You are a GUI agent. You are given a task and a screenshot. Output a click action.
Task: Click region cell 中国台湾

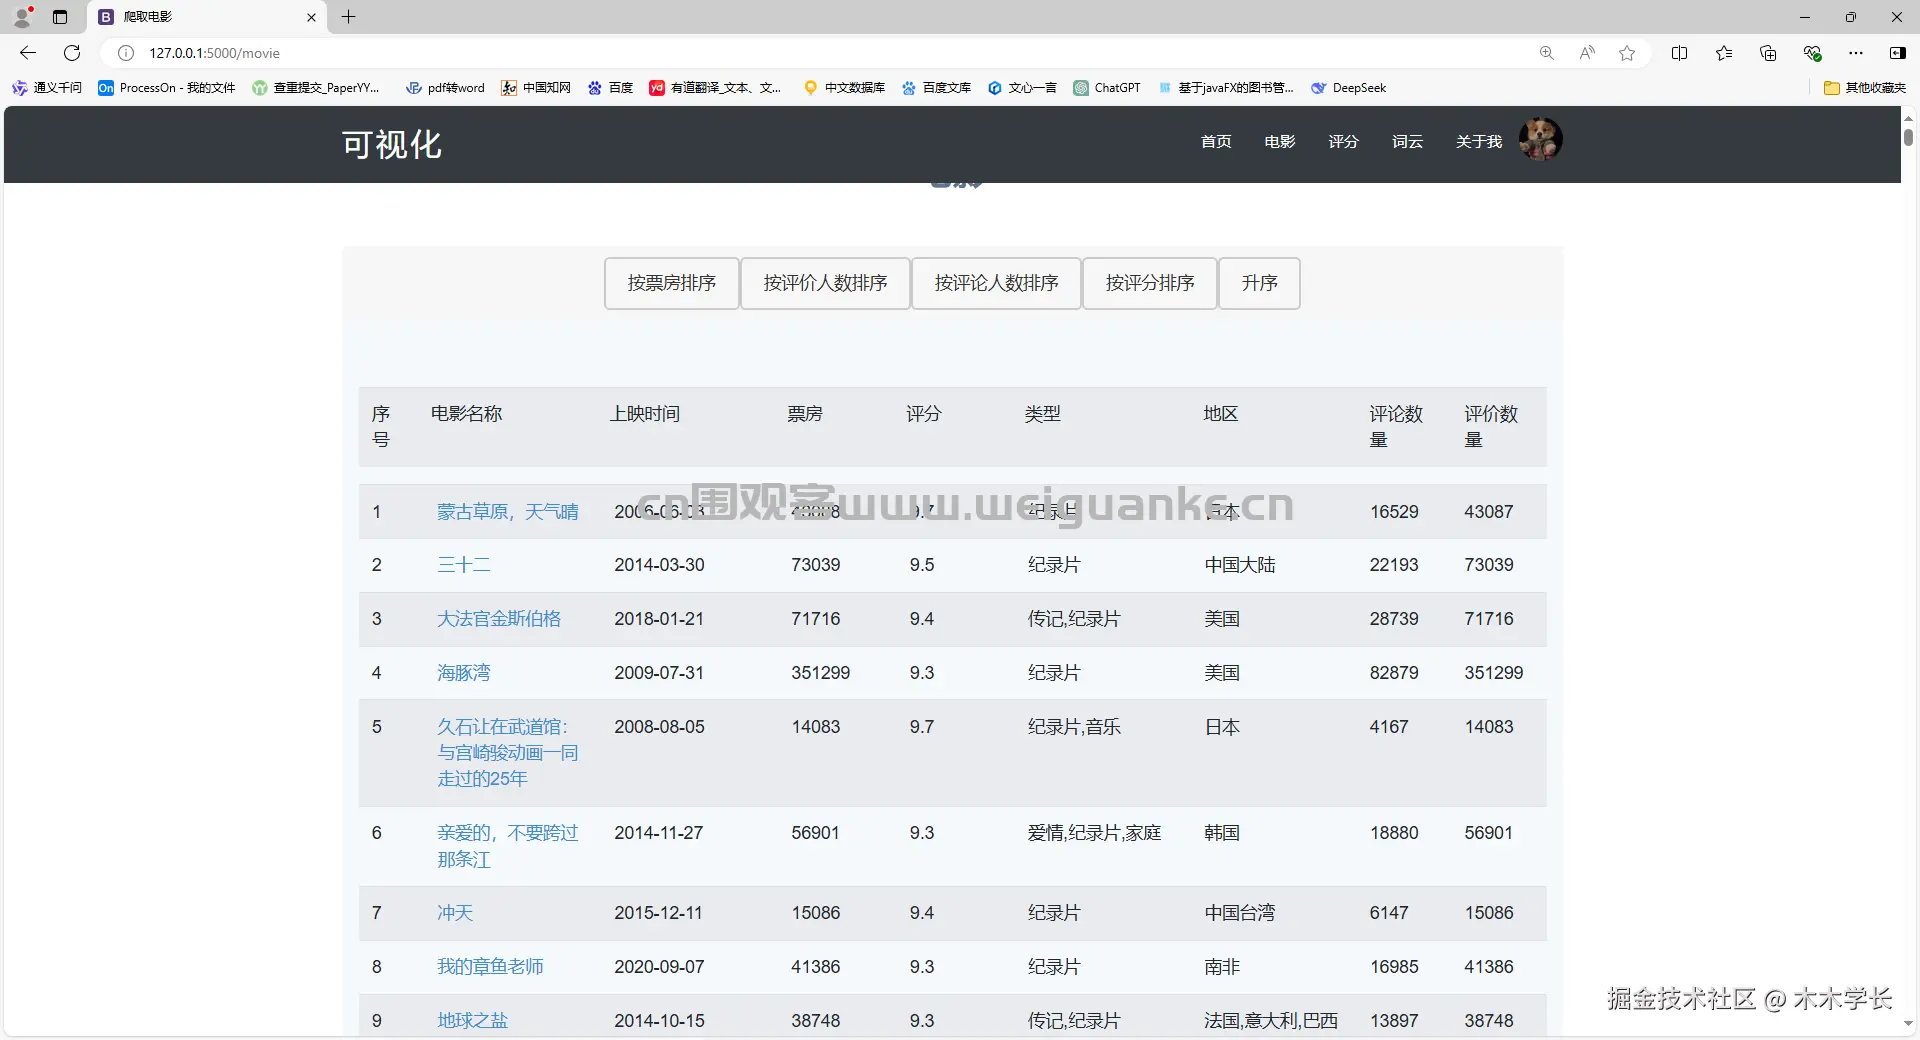click(1240, 913)
